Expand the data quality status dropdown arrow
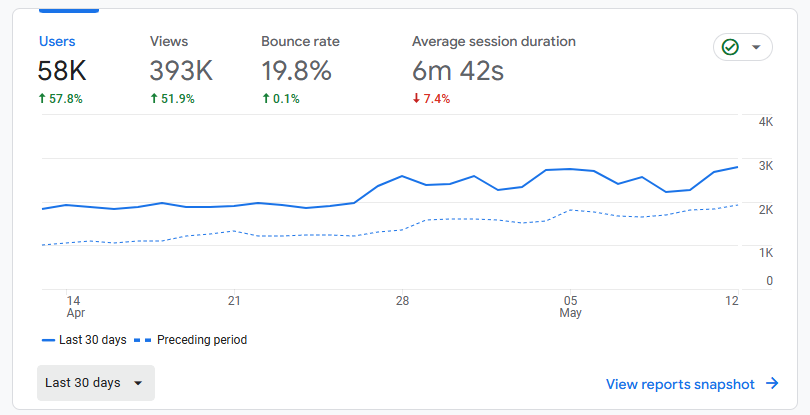 [756, 47]
